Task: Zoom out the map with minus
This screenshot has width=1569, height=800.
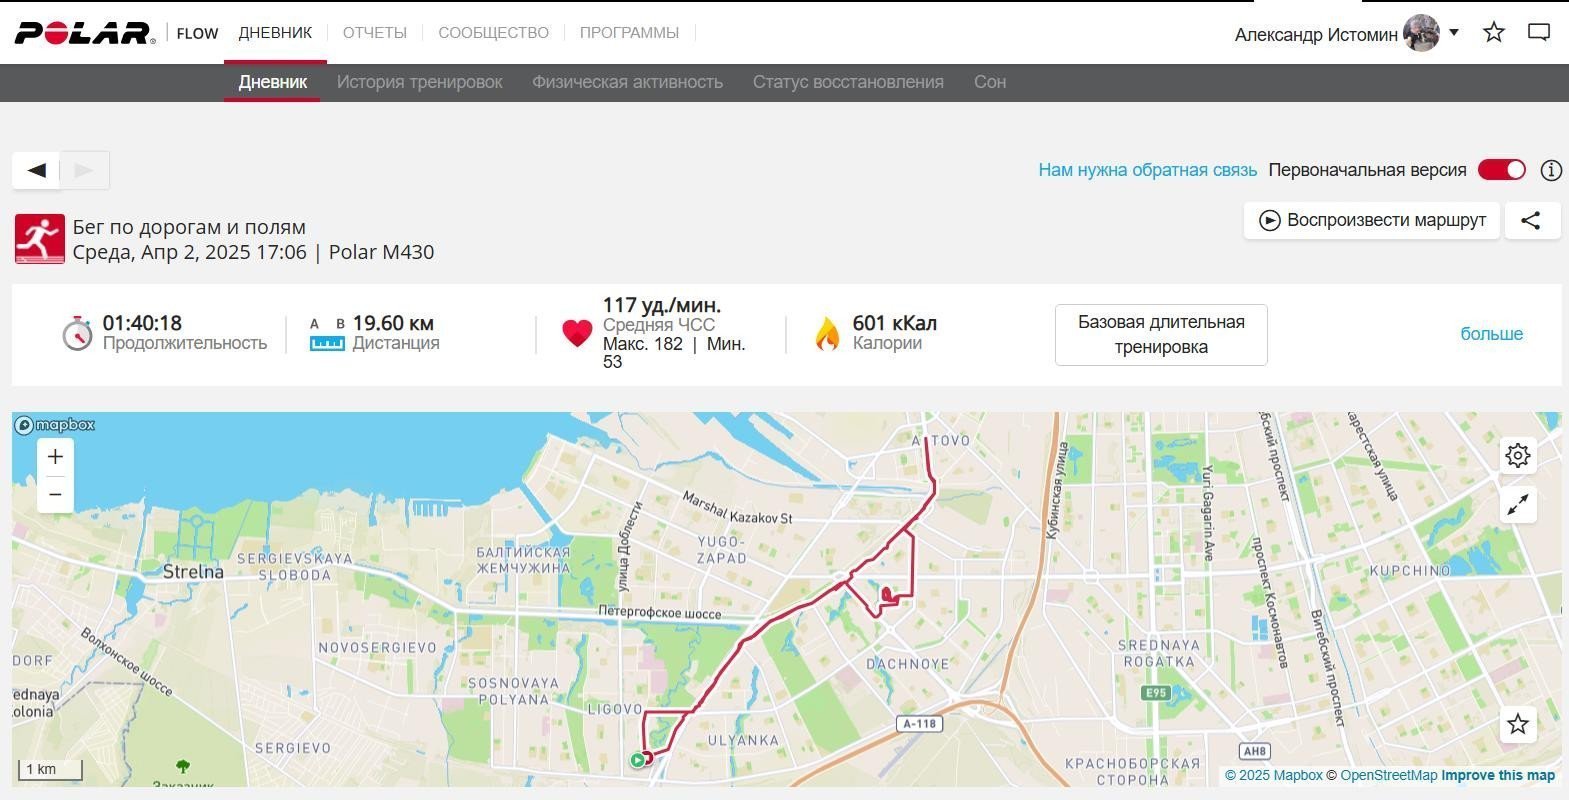Action: 55,494
